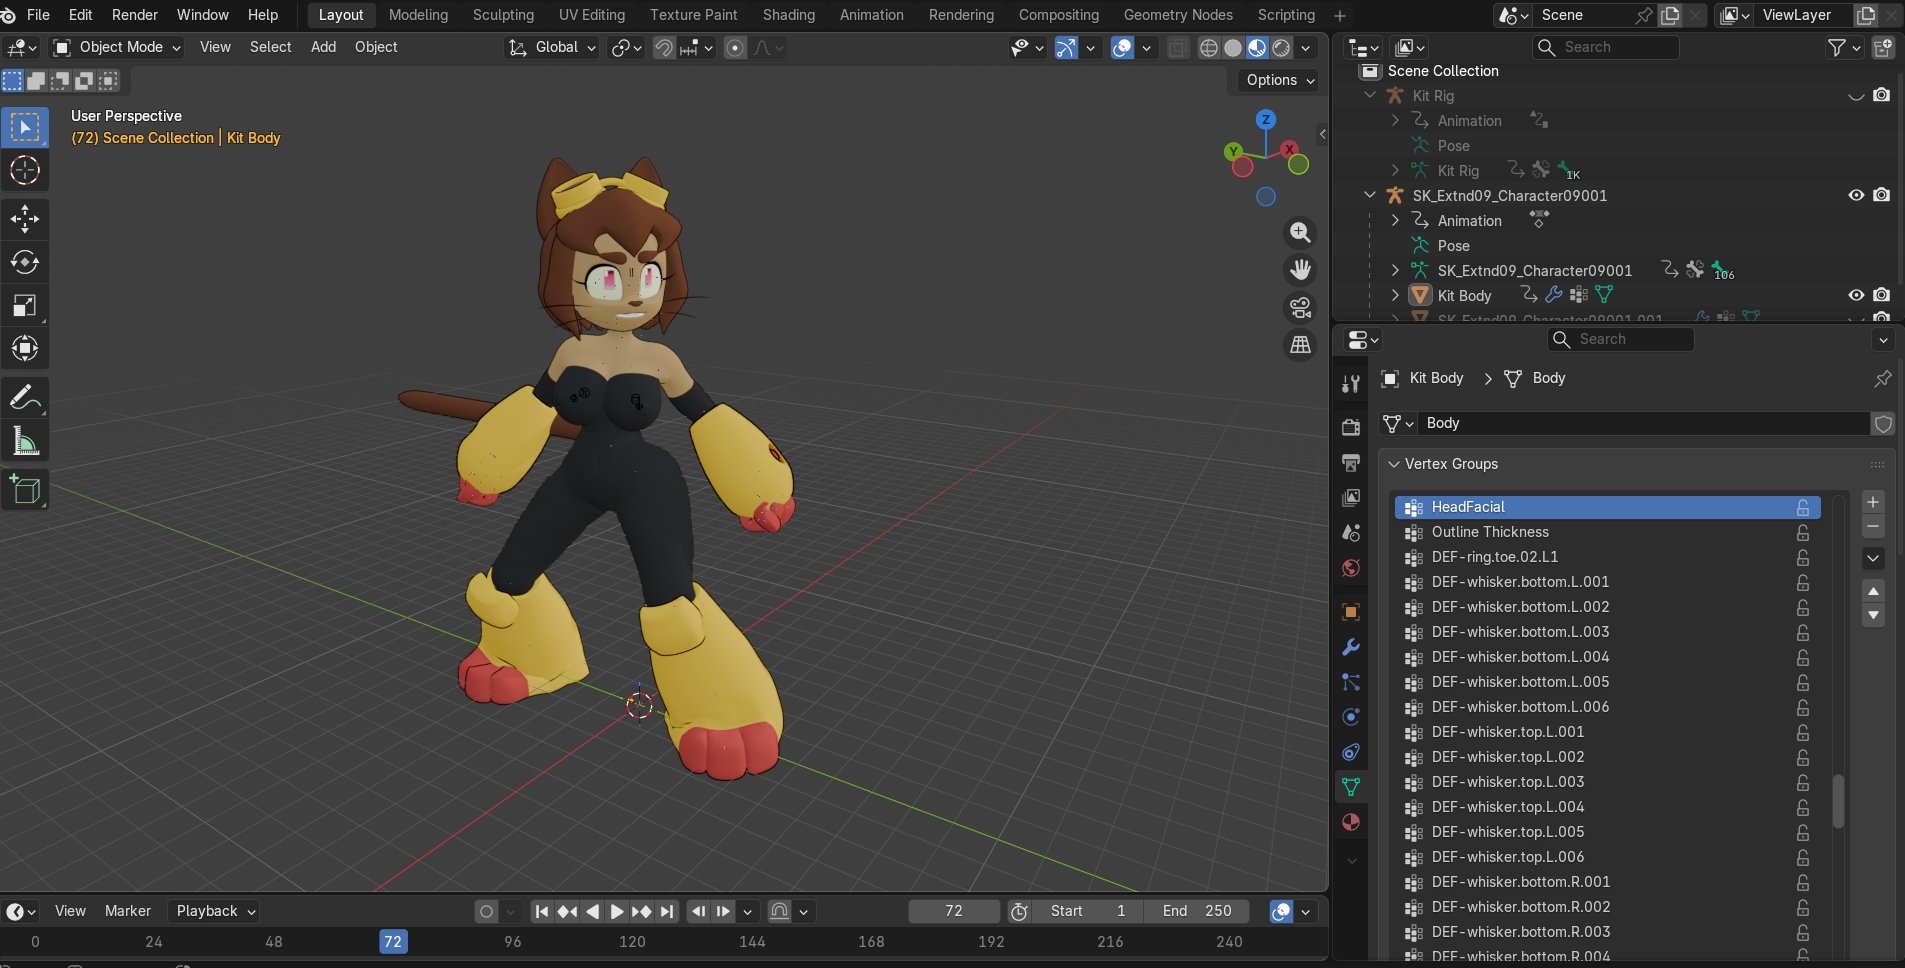Hide SK_Extnd09_Character09001 in viewport
The width and height of the screenshot is (1905, 968).
[1856, 195]
